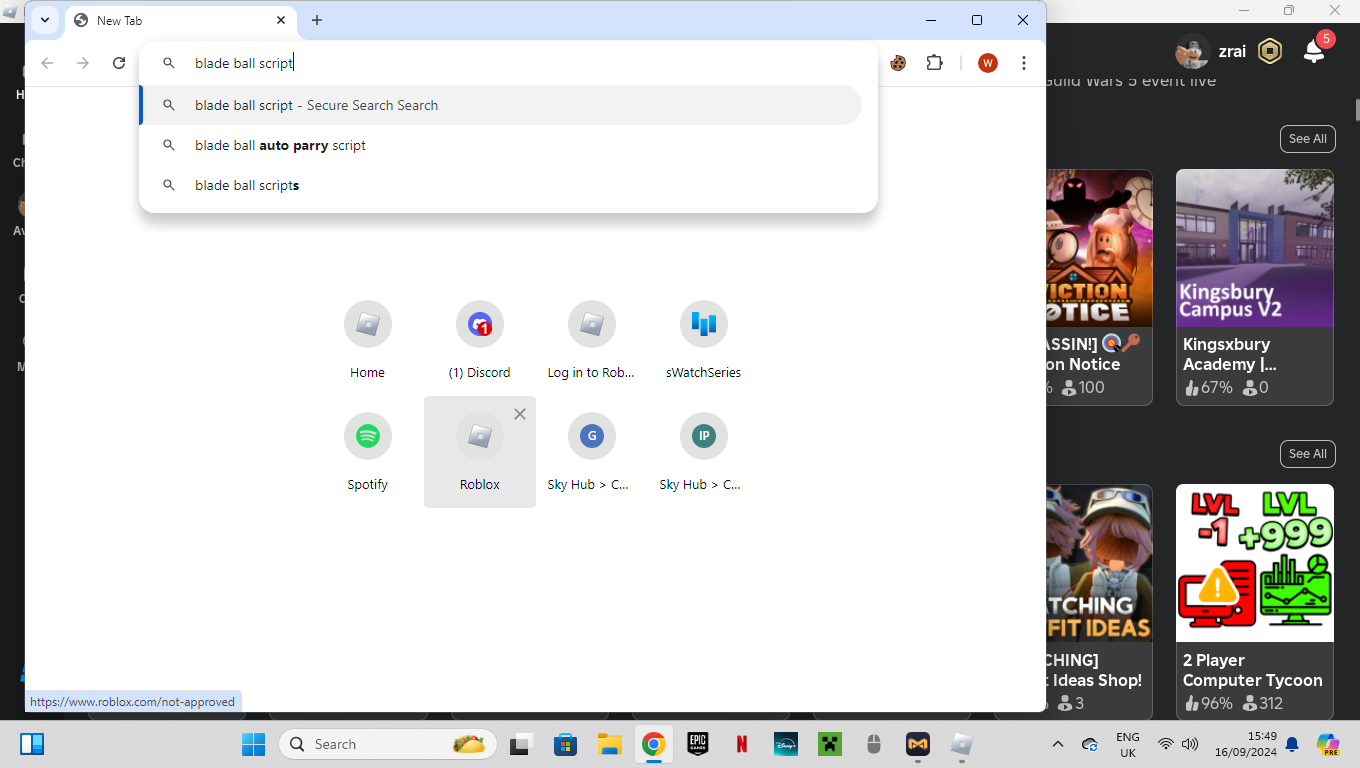The height and width of the screenshot is (768, 1360).
Task: Click lower See All button in Roblox
Action: tap(1307, 454)
